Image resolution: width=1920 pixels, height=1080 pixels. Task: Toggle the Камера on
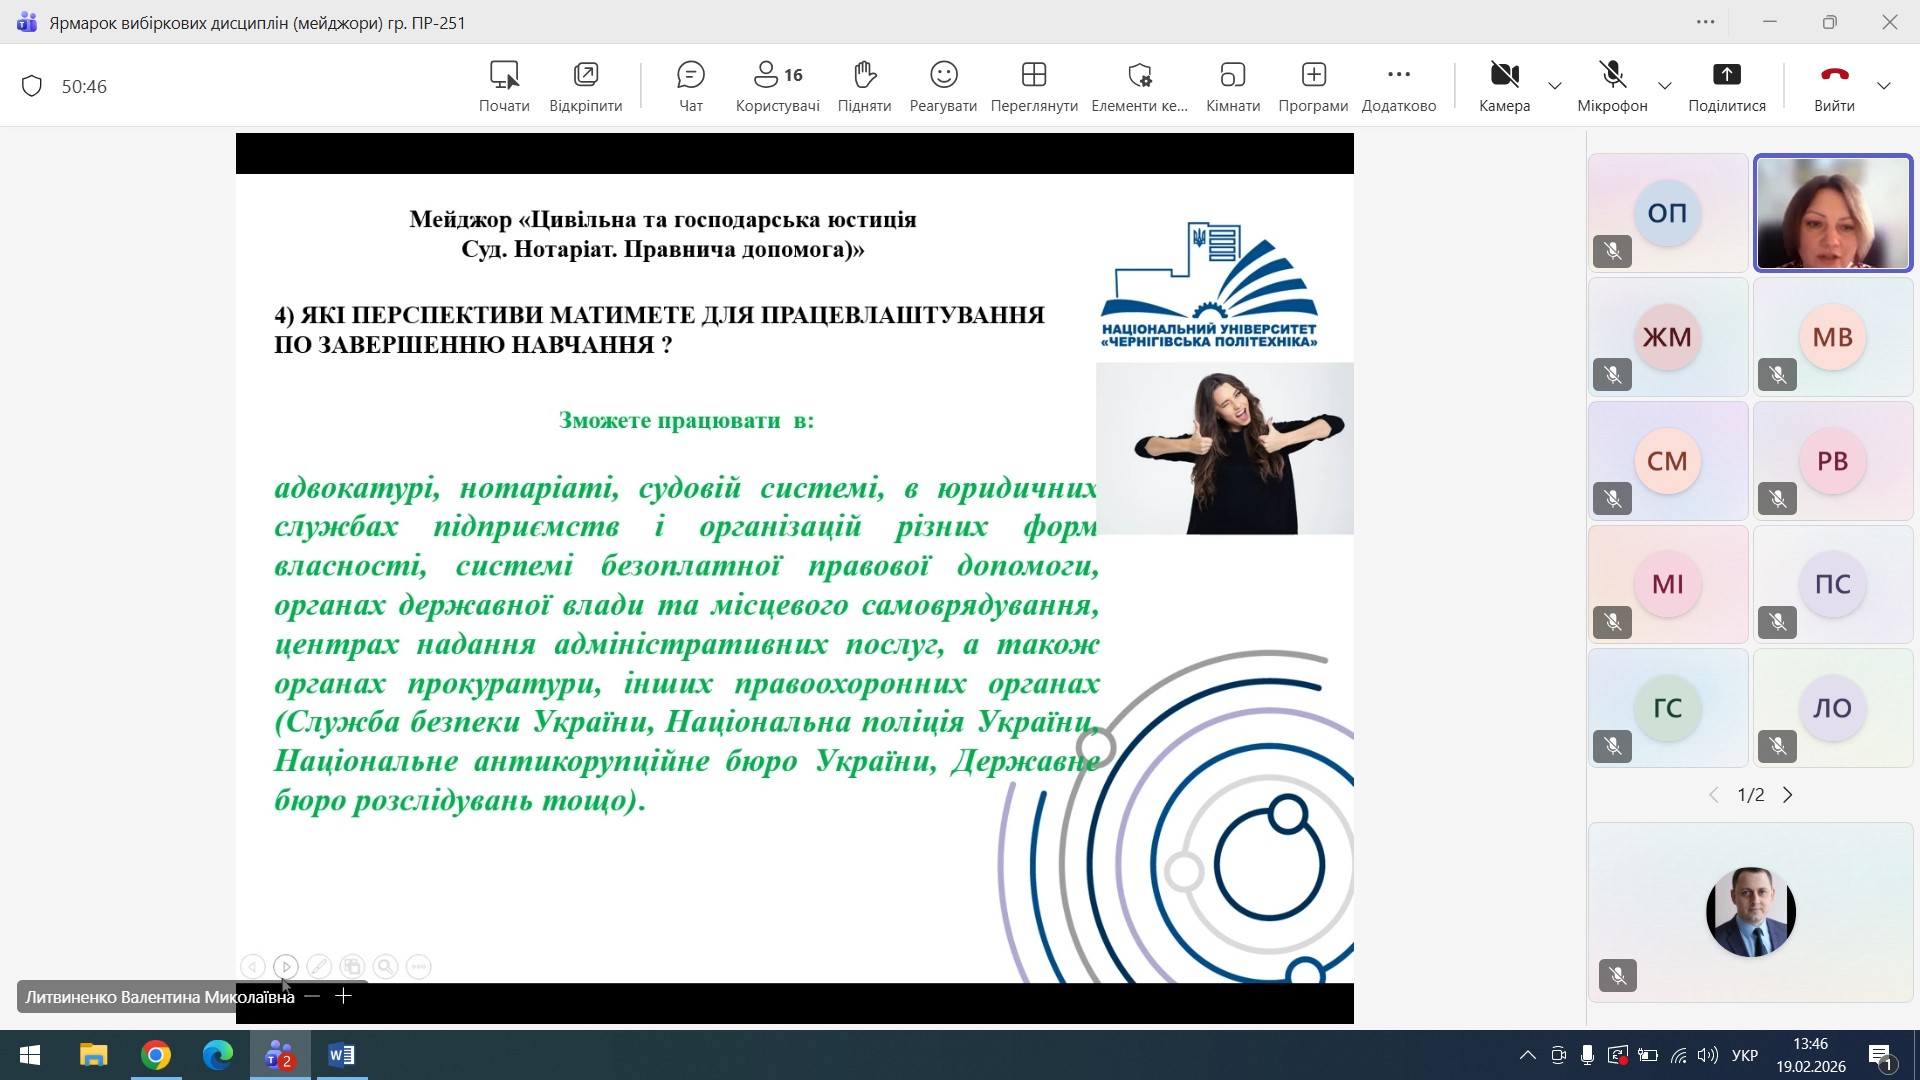1504,86
